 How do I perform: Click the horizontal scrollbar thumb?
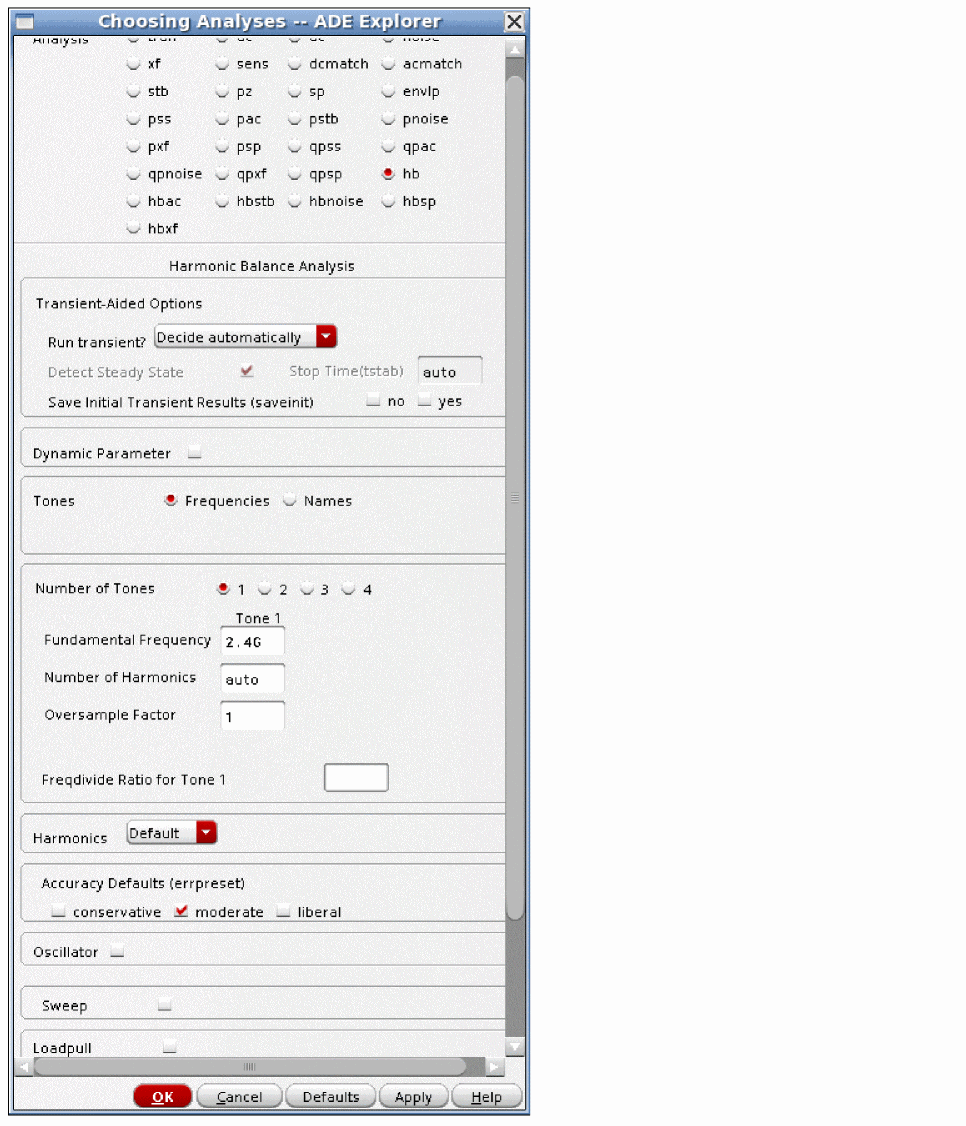pyautogui.click(x=250, y=1067)
